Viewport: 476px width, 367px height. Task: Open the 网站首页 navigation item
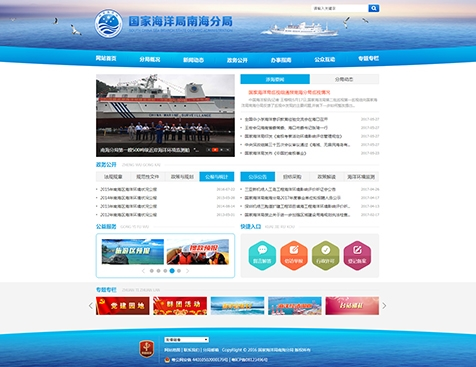click(106, 59)
